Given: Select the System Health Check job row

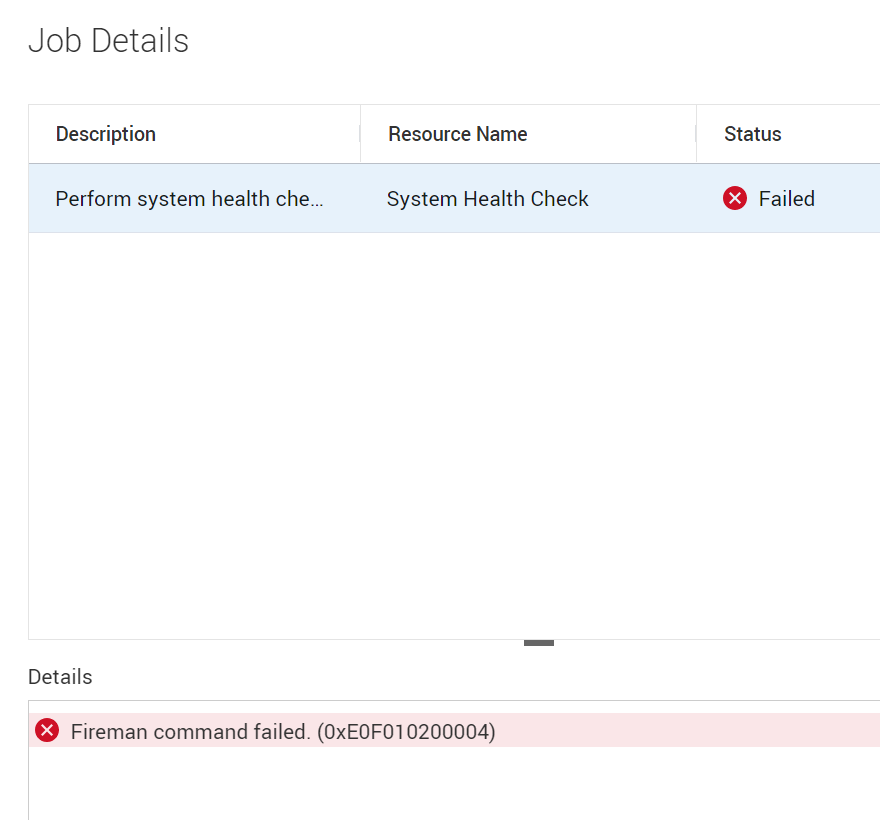Looking at the screenshot, I should pos(487,198).
